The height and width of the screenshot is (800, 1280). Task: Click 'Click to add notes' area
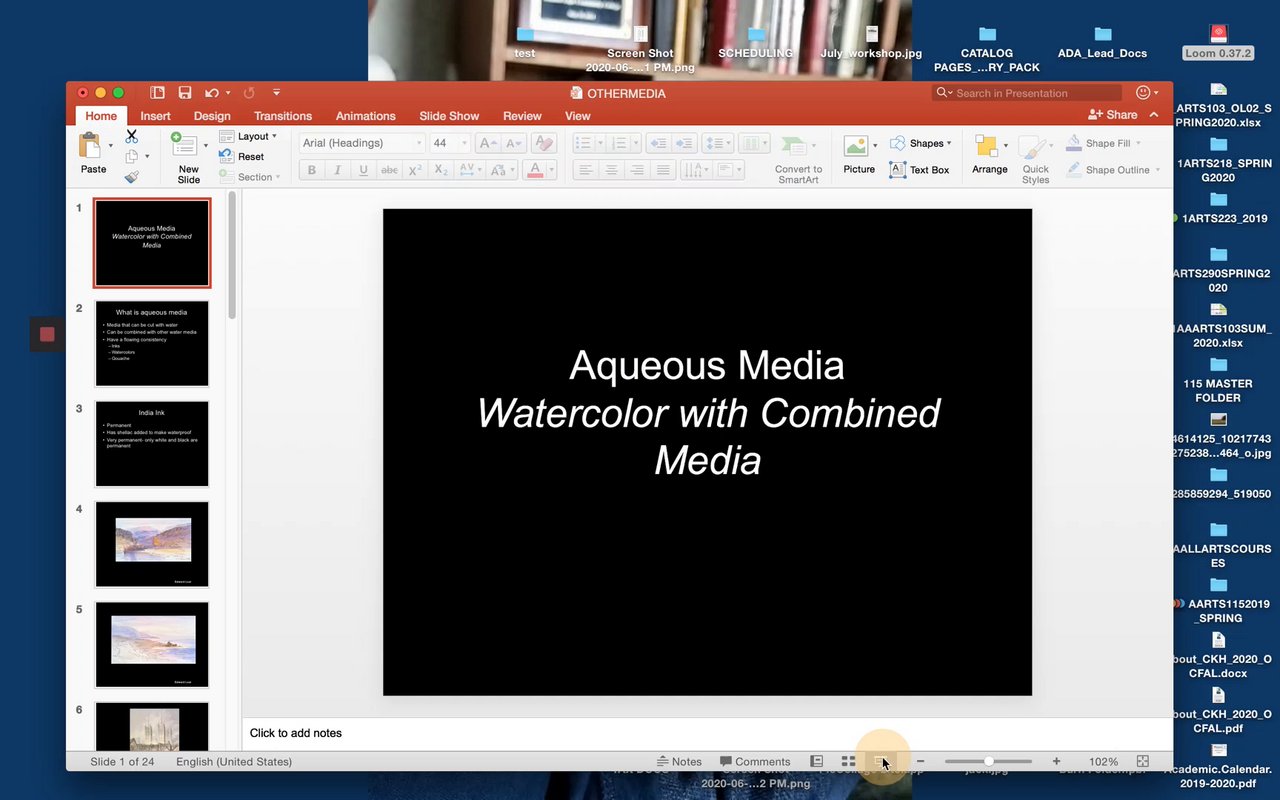[706, 733]
